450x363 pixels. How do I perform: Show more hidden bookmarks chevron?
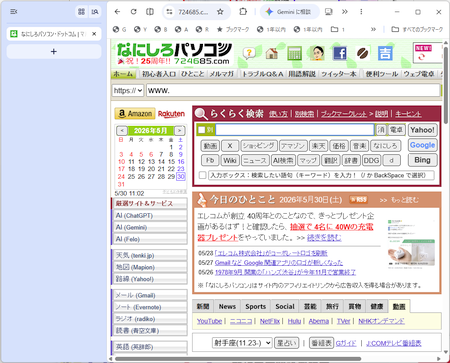click(373, 29)
